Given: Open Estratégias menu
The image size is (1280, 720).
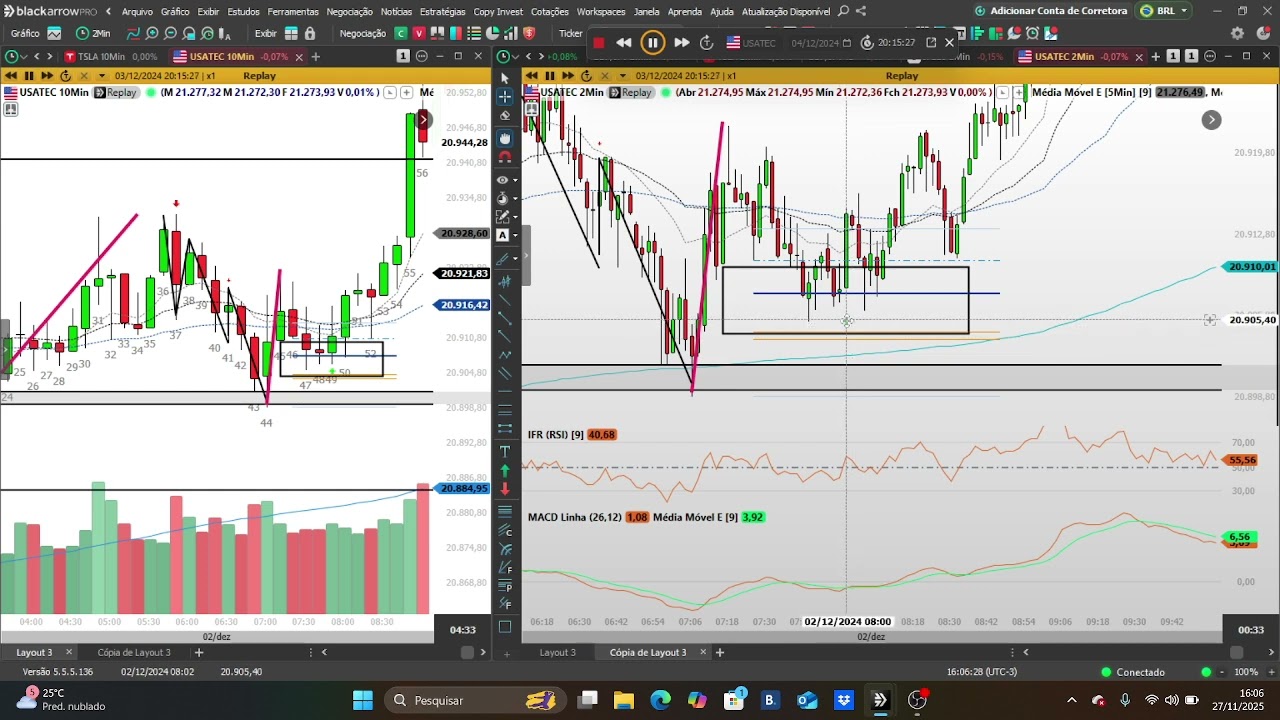Looking at the screenshot, I should 442,11.
